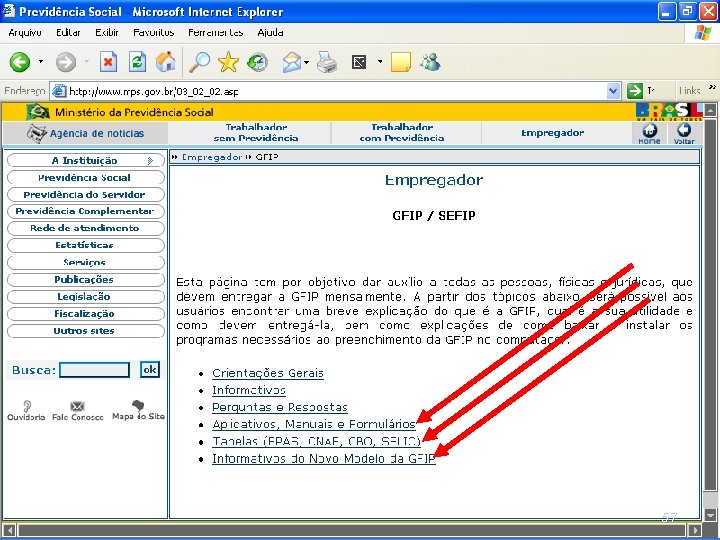Click the History clock icon
The image size is (720, 540).
tap(257, 62)
